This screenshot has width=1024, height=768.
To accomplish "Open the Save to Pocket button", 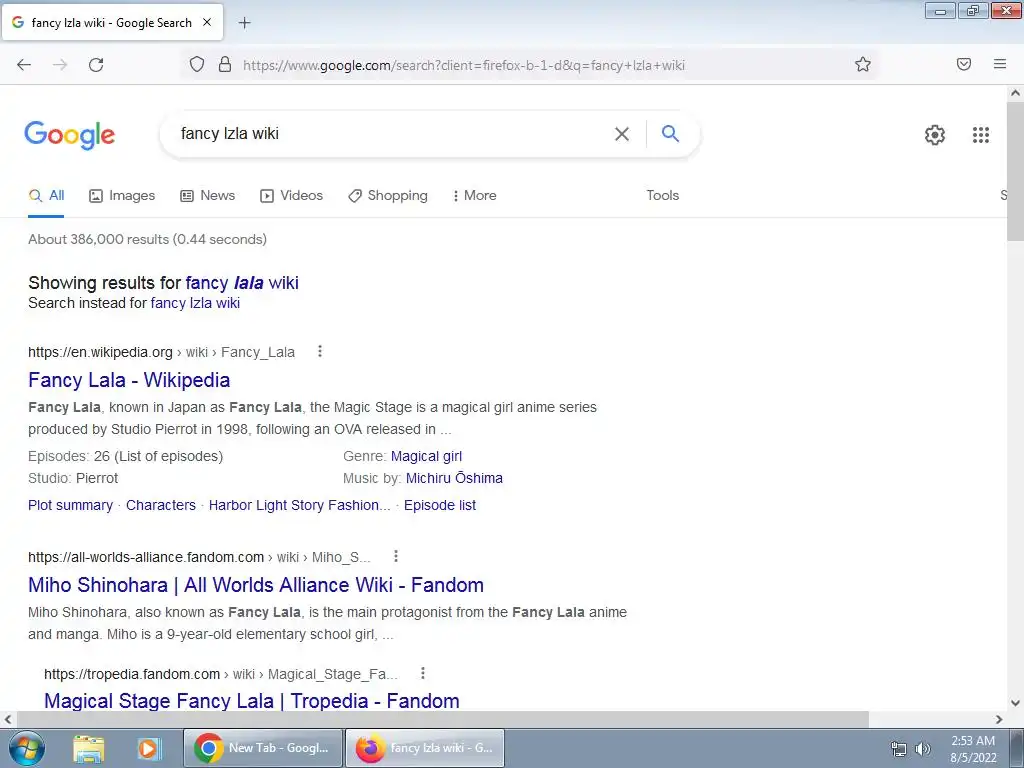I will [964, 64].
